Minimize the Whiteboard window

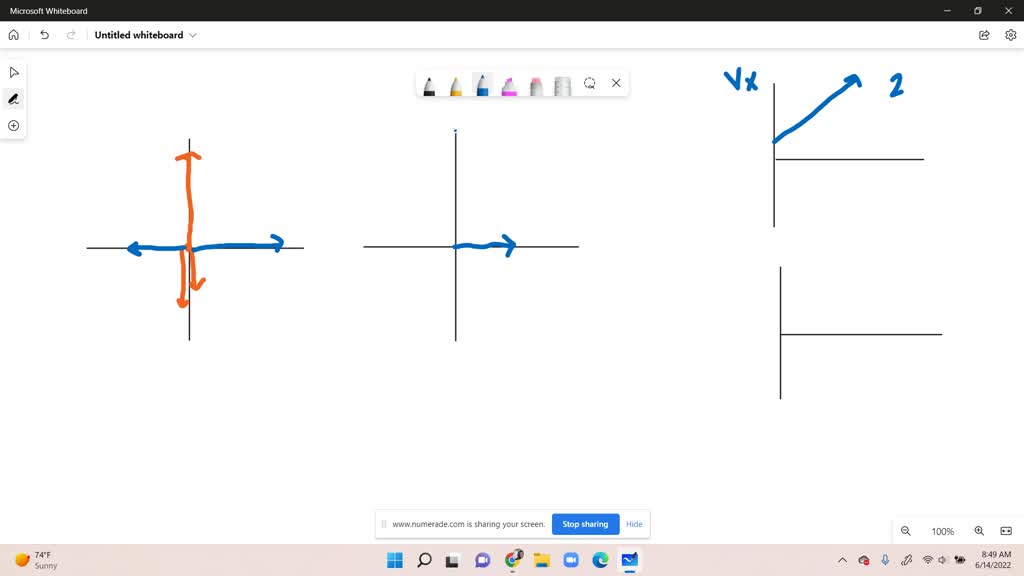pyautogui.click(x=947, y=10)
